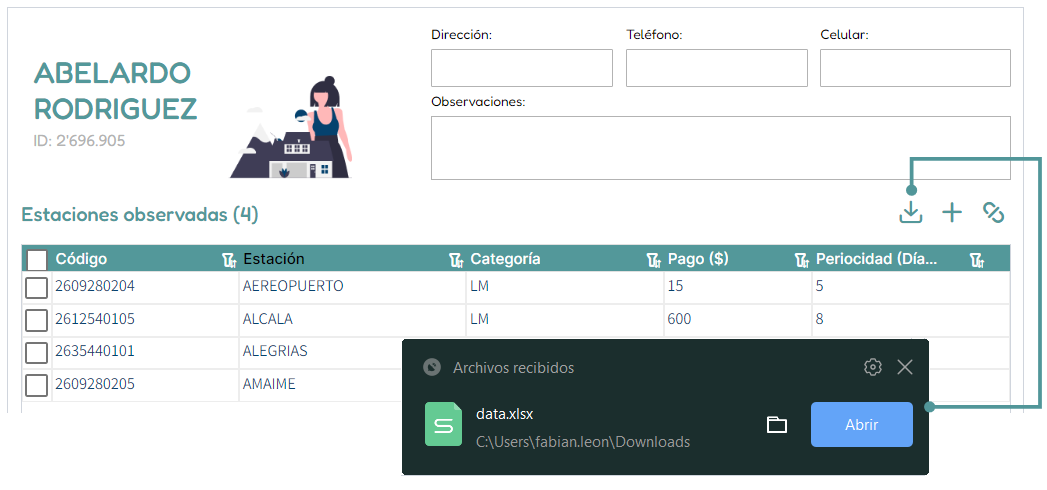The image size is (1047, 490).
Task: Focus the Celular input field
Action: [915, 68]
